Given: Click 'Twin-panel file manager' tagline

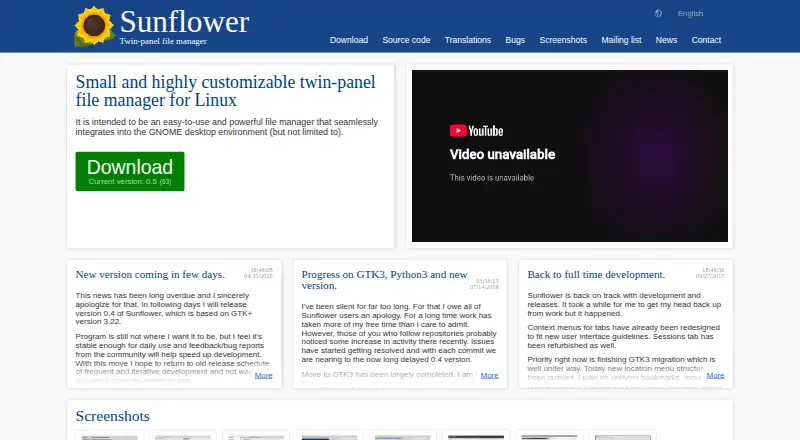Looking at the screenshot, I should [163, 41].
